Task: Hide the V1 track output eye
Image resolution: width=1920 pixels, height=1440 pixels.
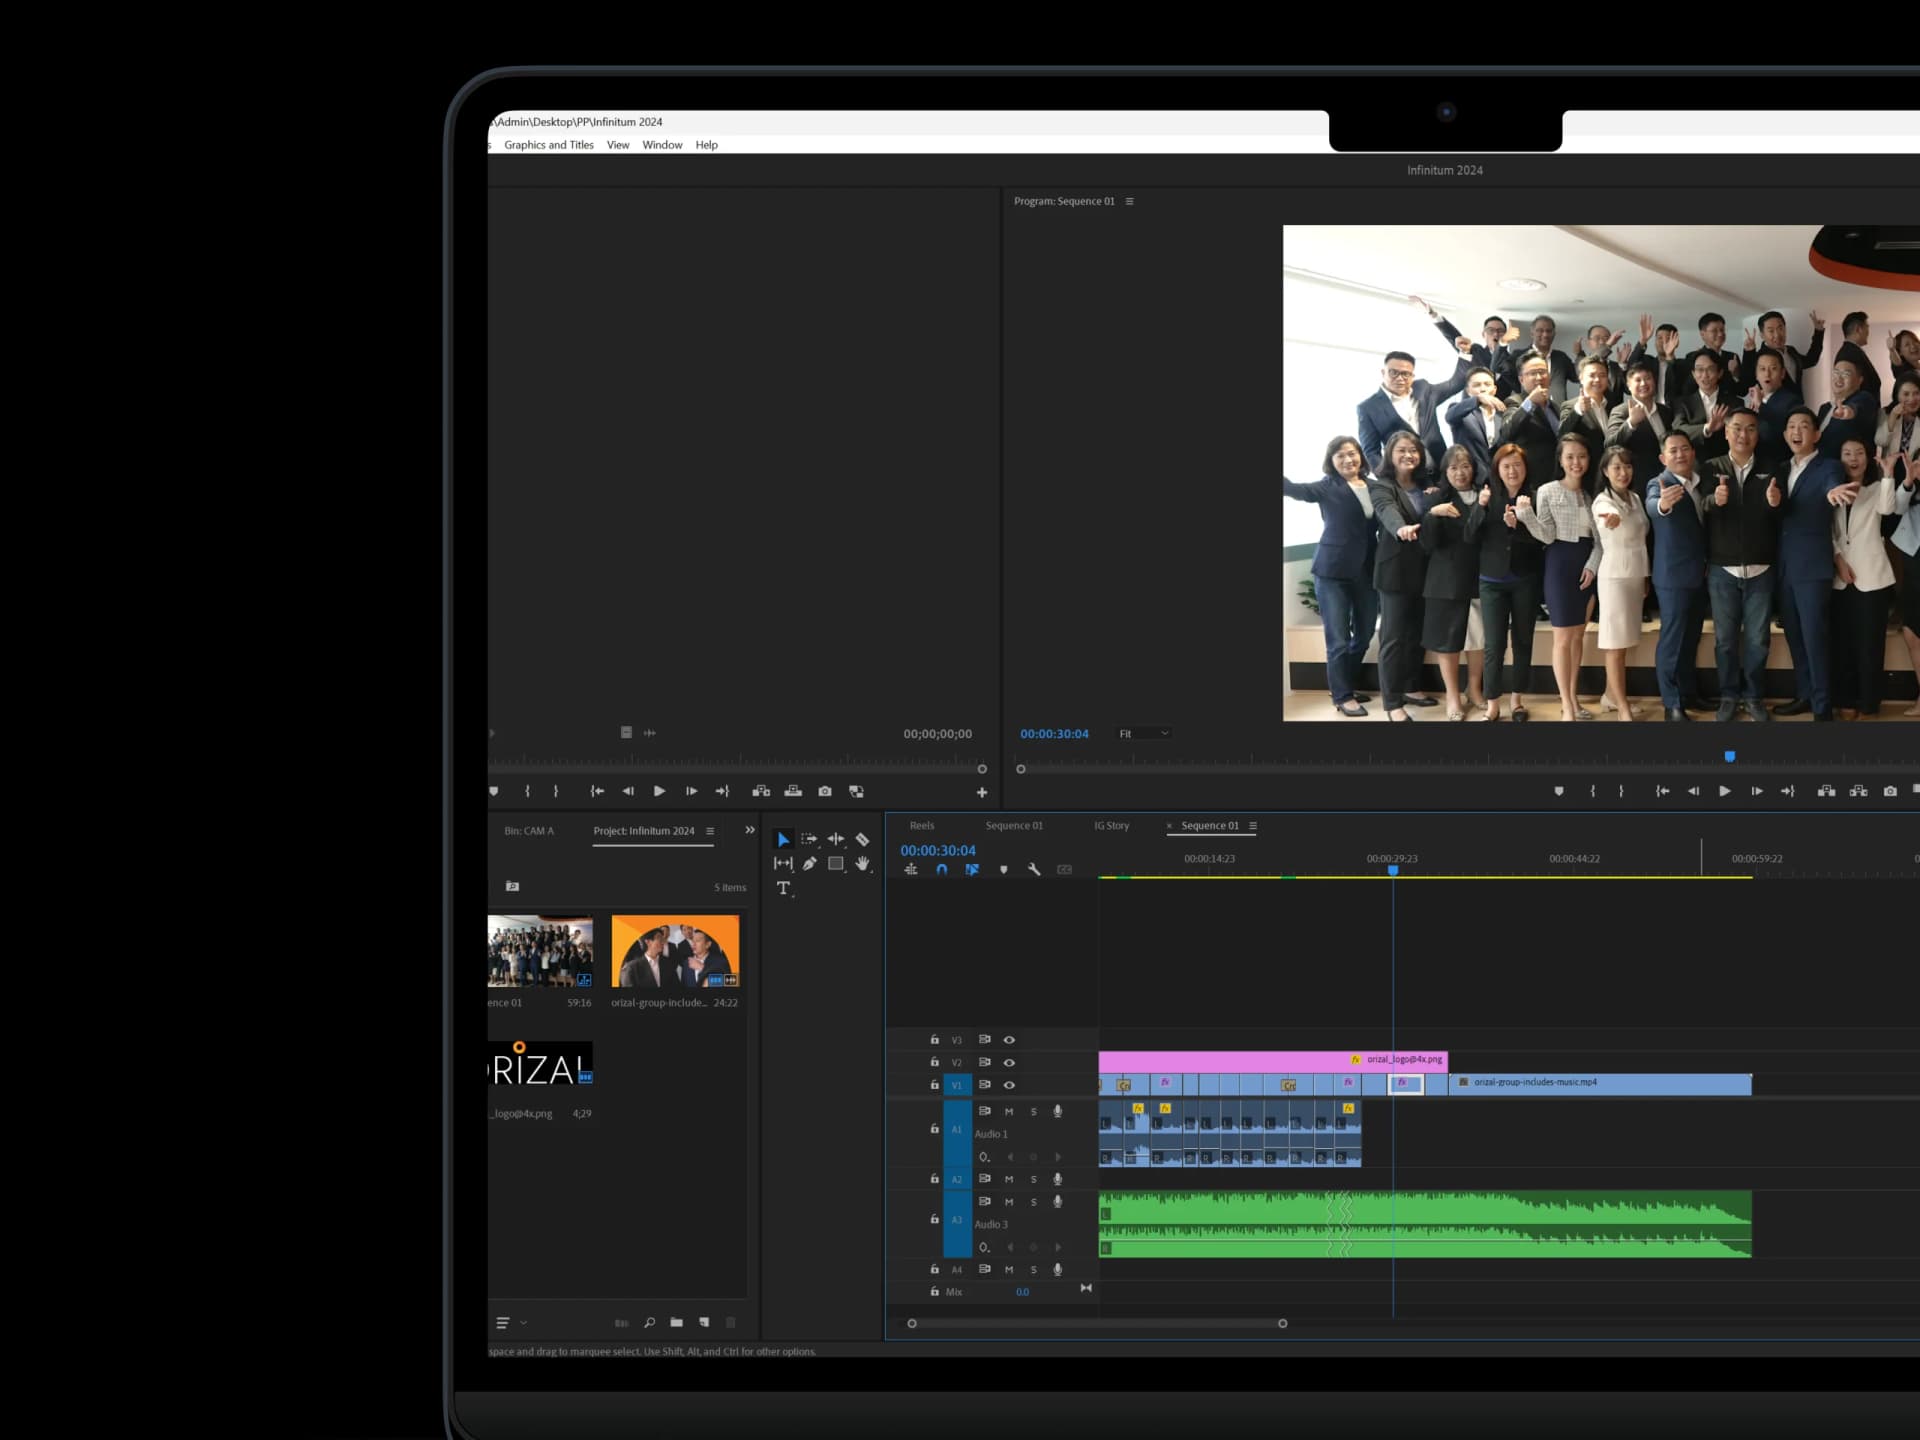Action: 1009,1085
